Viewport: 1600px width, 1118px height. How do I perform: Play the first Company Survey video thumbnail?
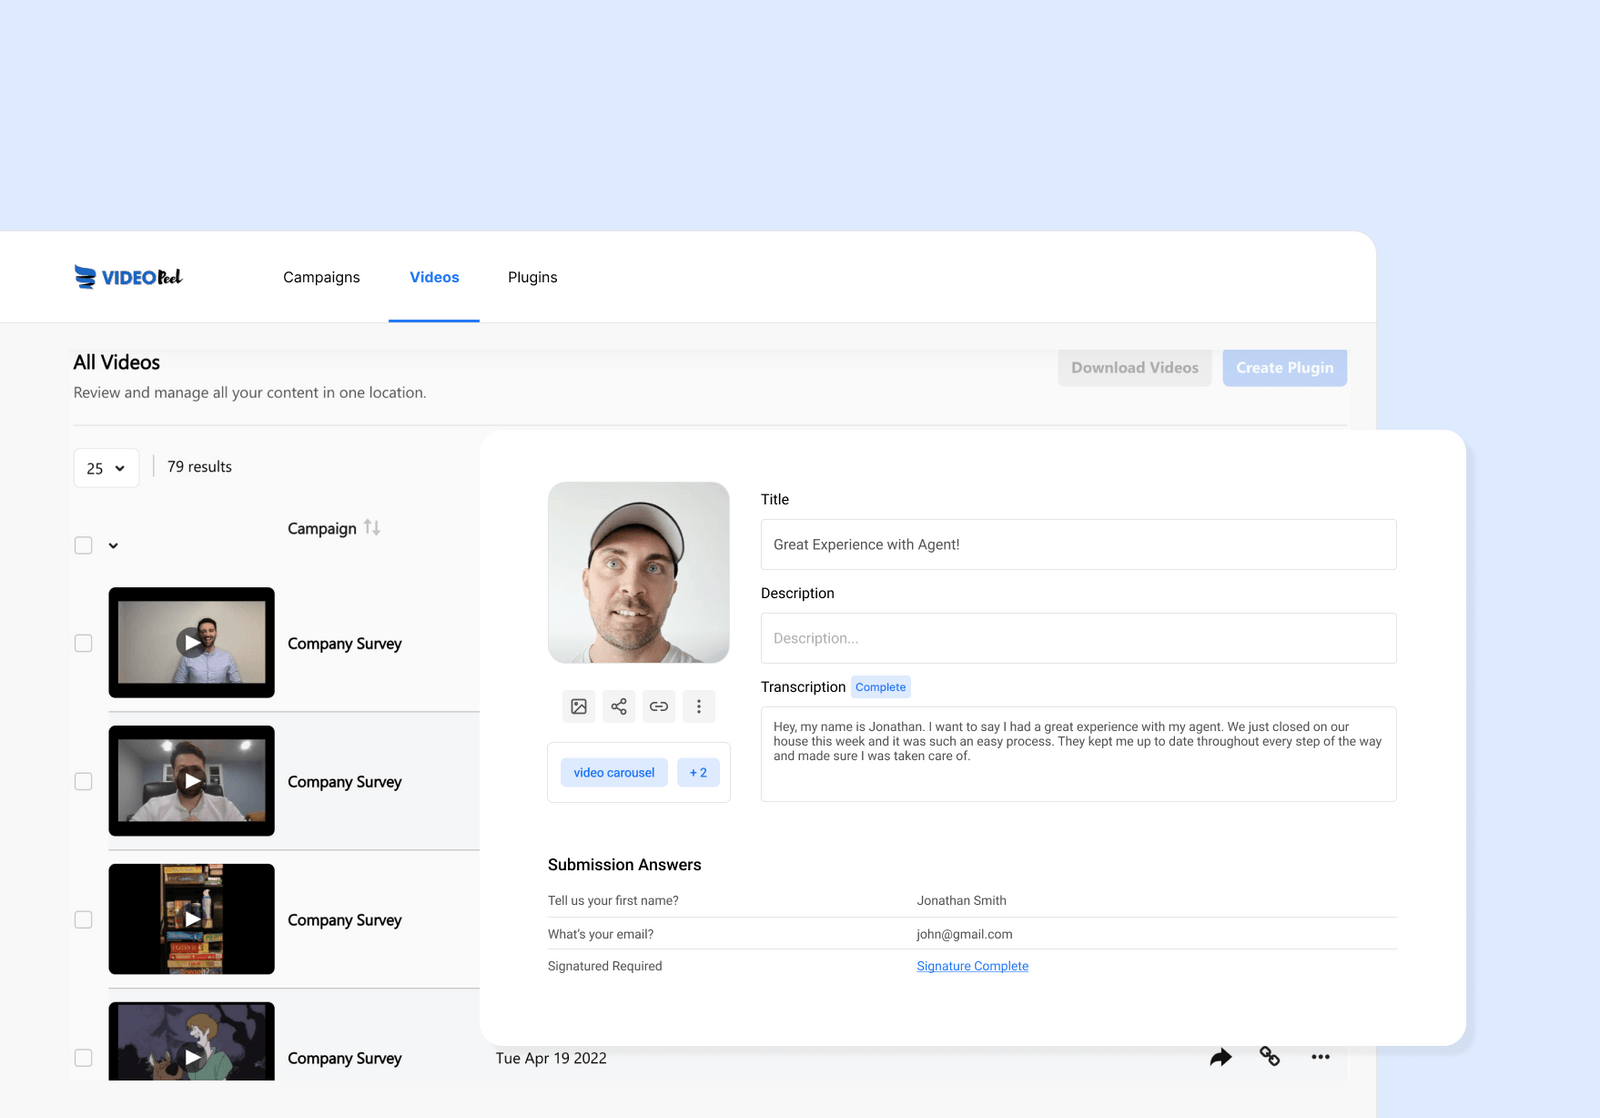(x=191, y=643)
